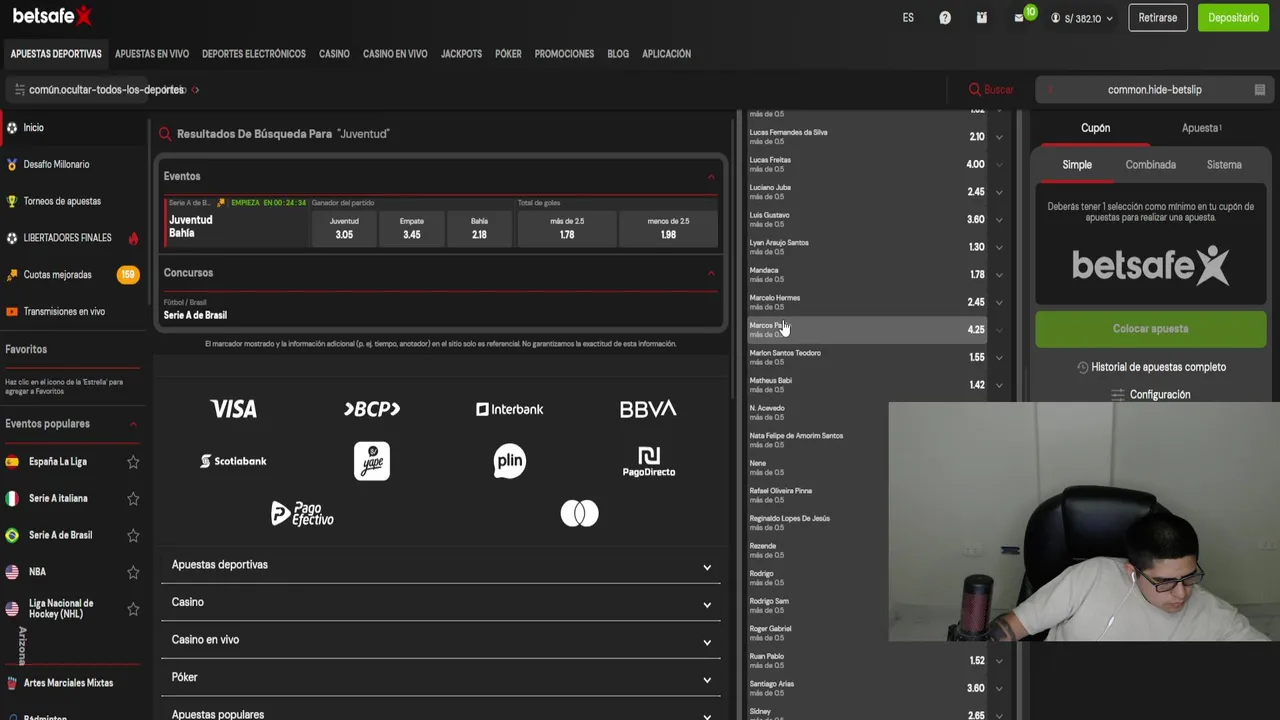This screenshot has height=720, width=1280.
Task: Collapse the Eventos section chevron
Action: (711, 177)
